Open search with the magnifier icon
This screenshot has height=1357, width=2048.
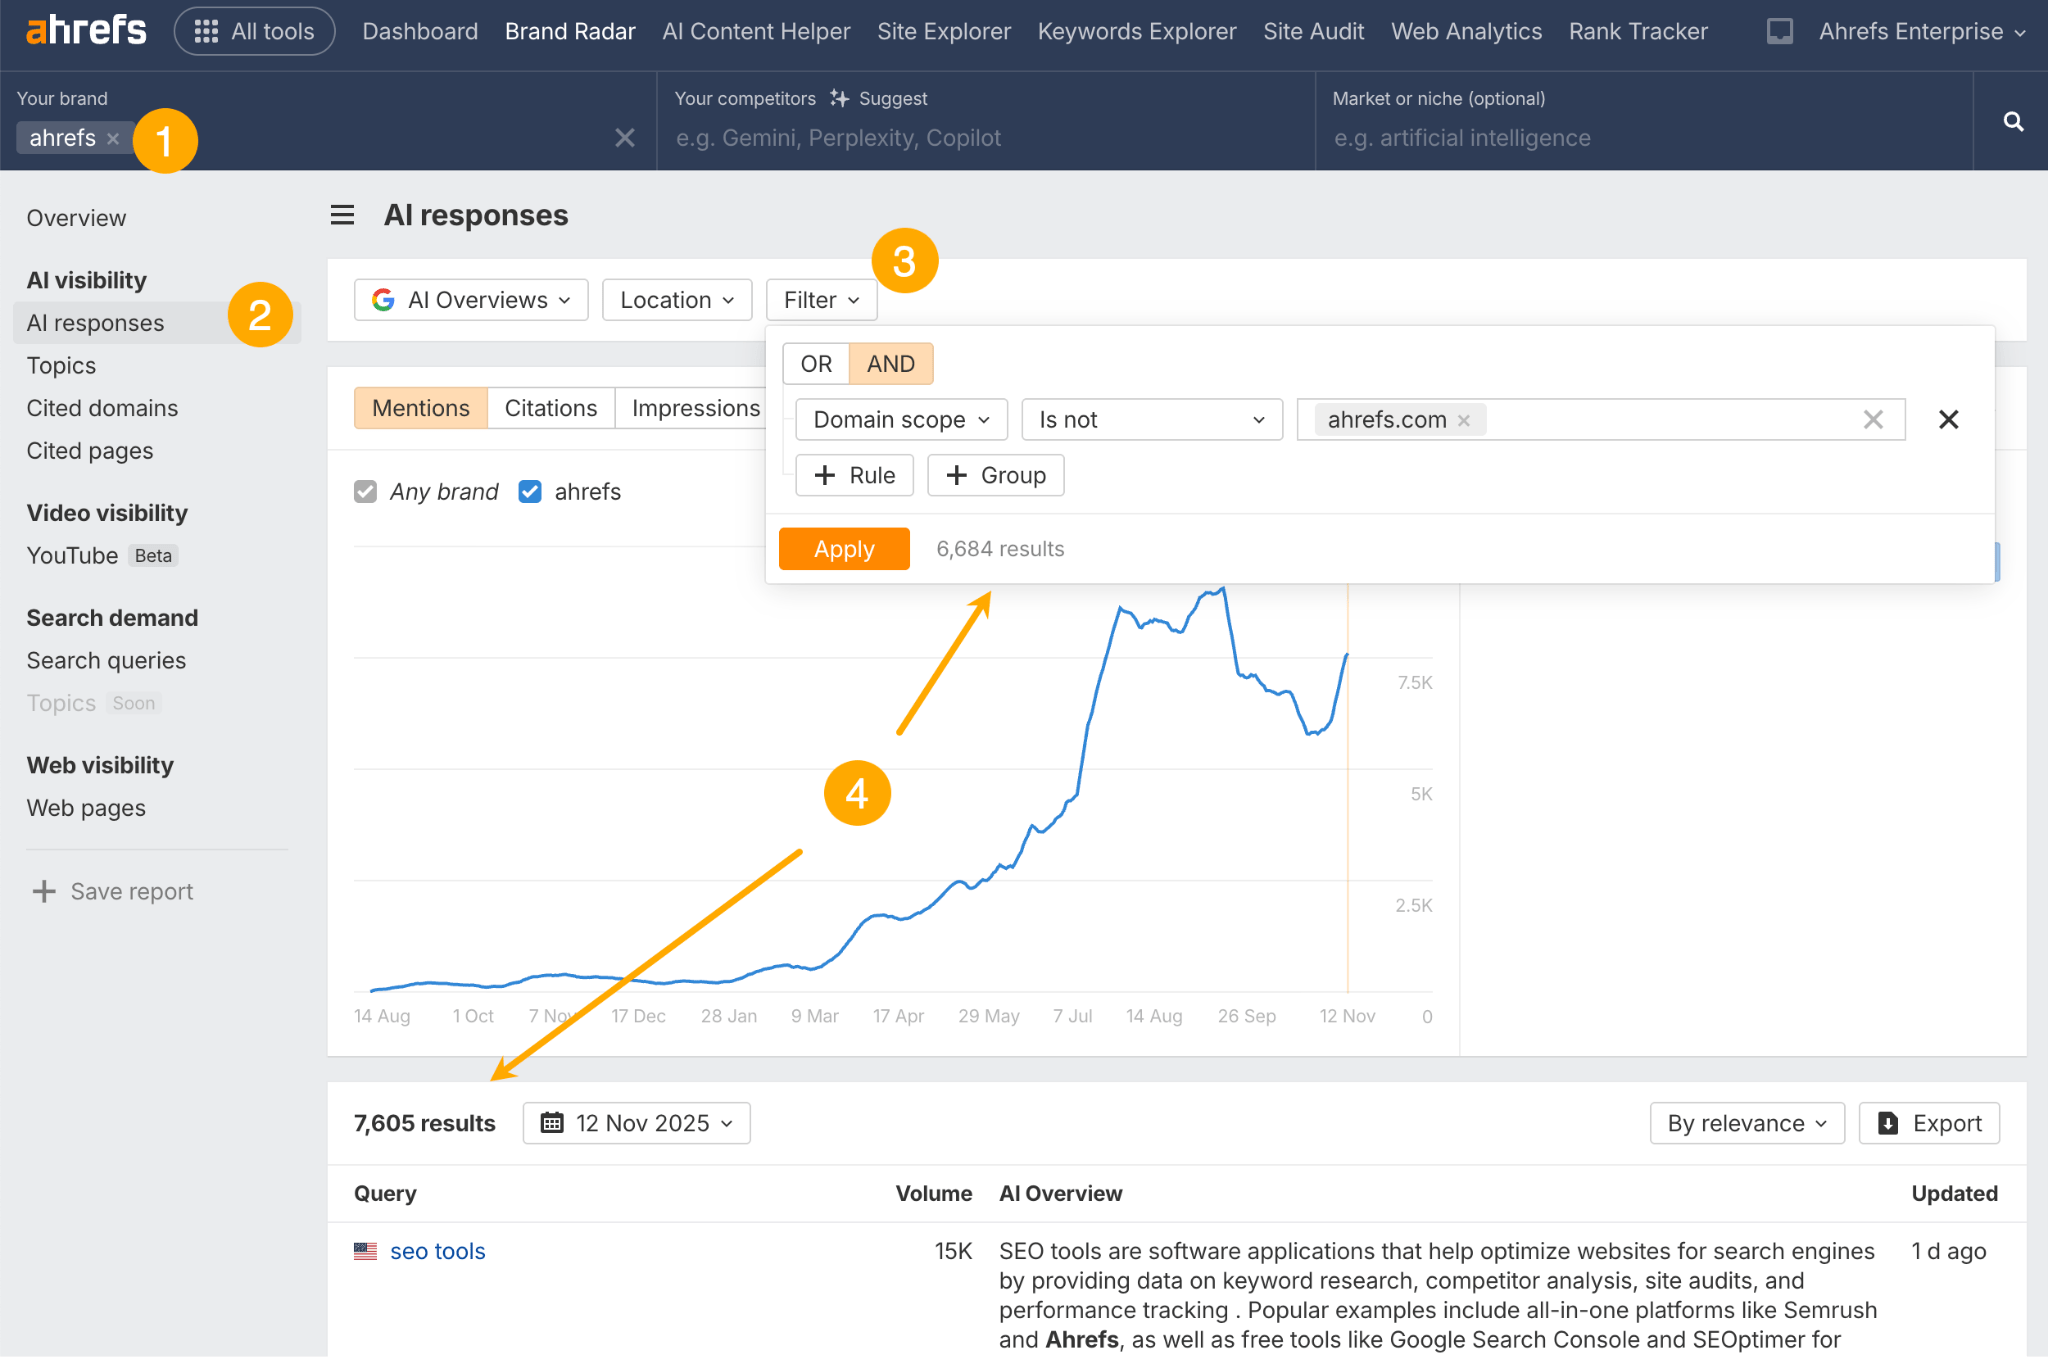coord(2012,121)
